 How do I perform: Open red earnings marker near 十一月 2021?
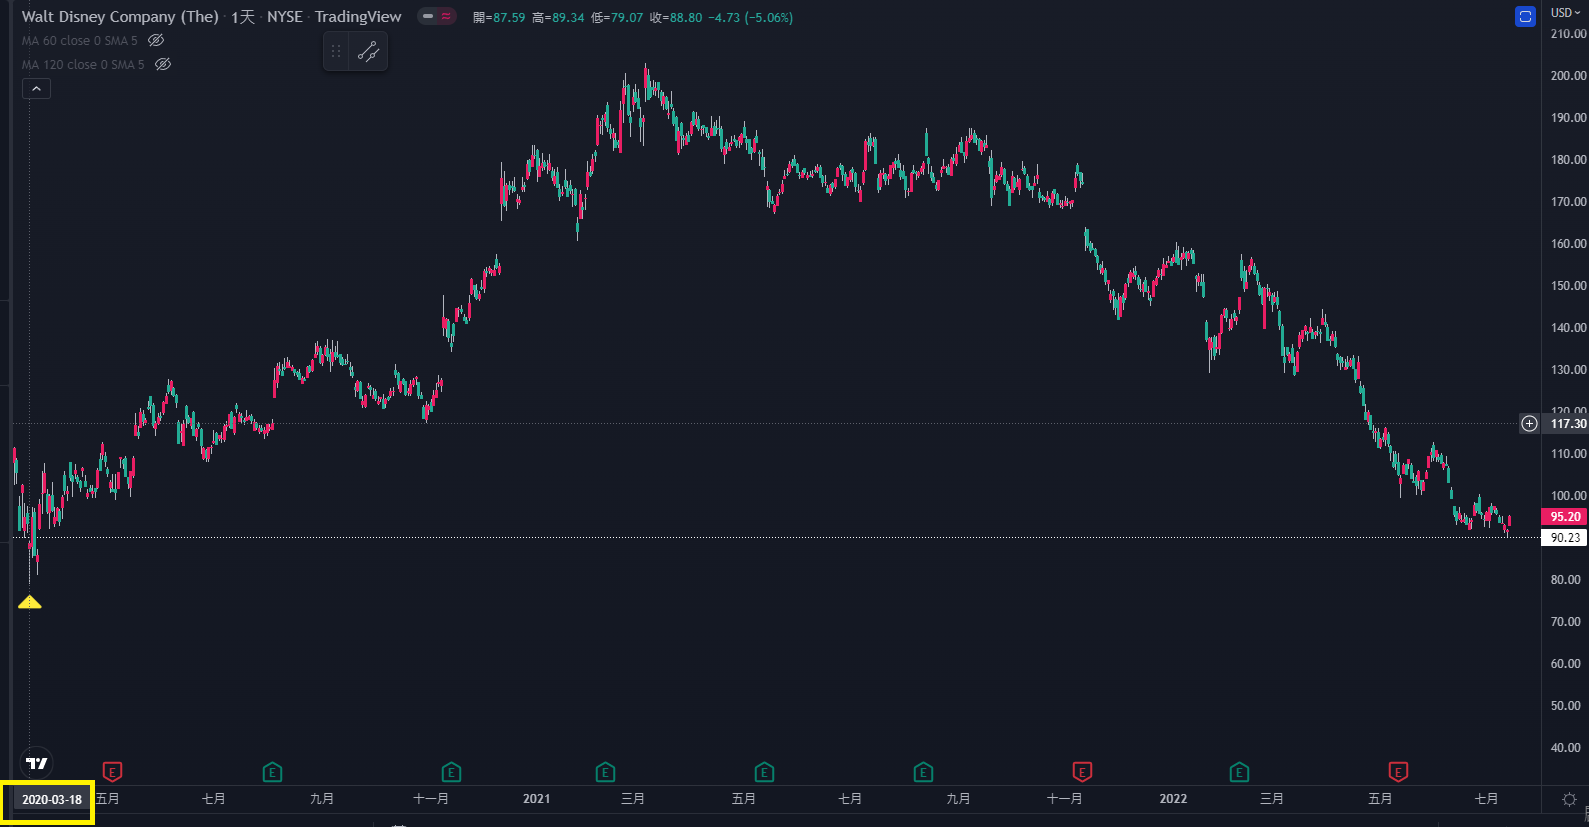(1082, 772)
